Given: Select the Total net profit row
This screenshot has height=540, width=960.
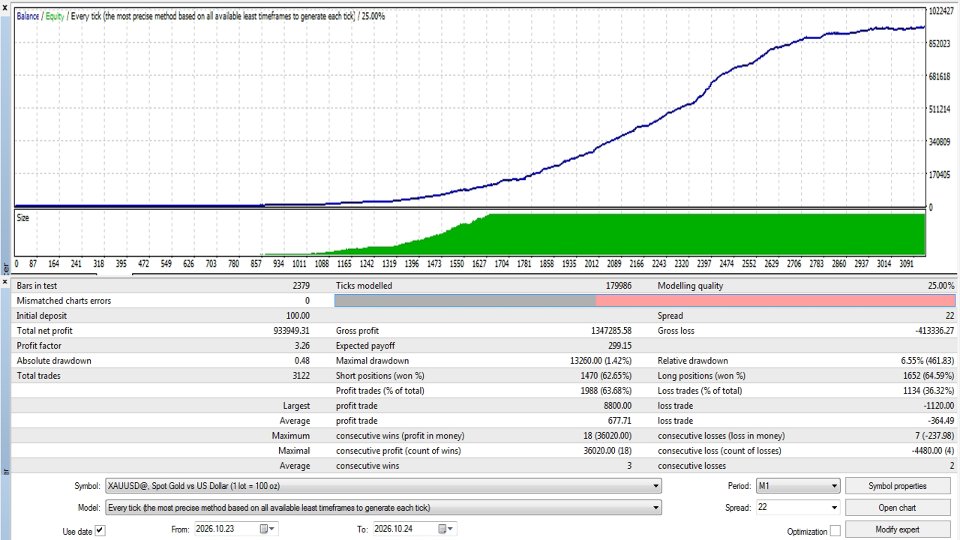Looking at the screenshot, I should click(163, 331).
